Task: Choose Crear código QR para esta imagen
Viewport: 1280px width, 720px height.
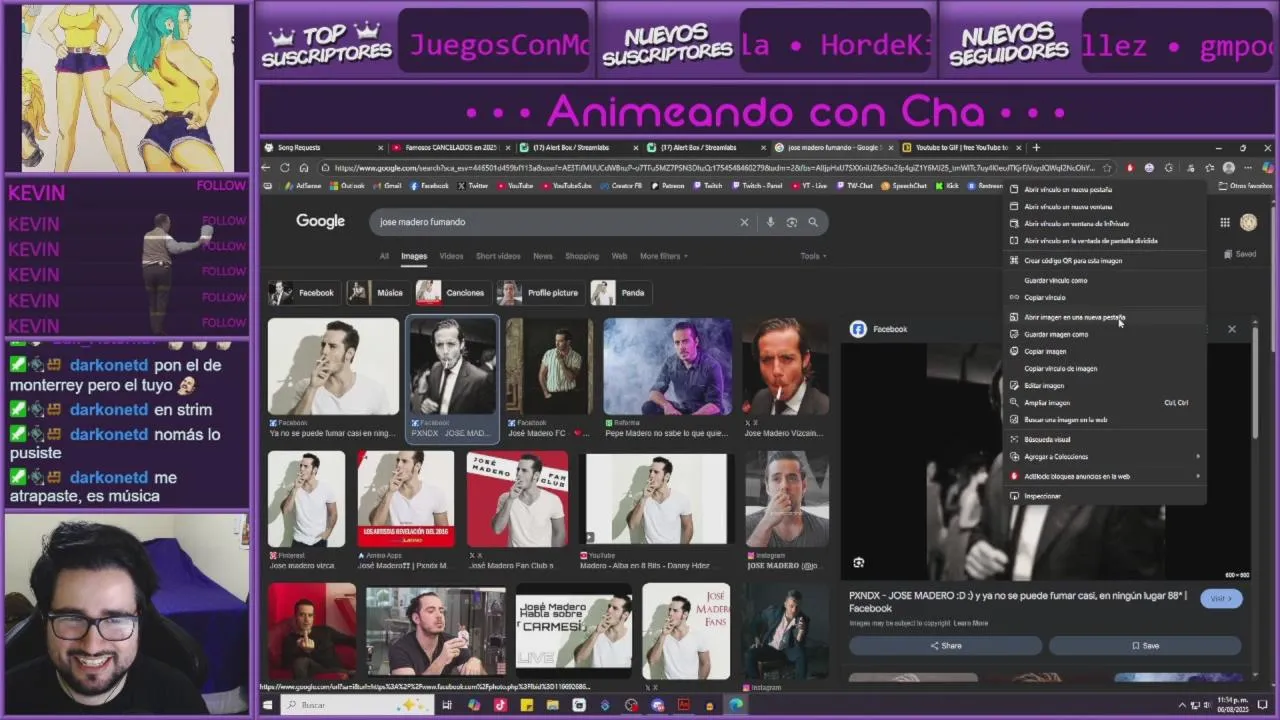Action: coord(1105,261)
